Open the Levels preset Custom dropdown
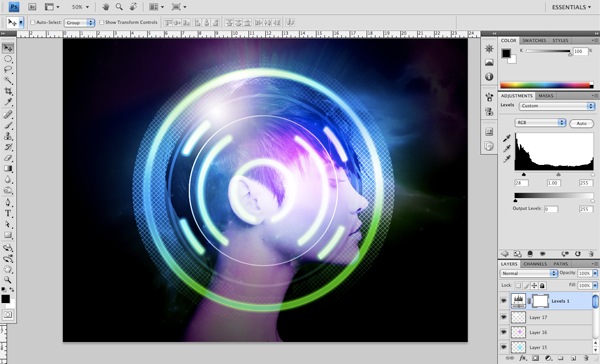Image resolution: width=600 pixels, height=364 pixels. point(557,106)
